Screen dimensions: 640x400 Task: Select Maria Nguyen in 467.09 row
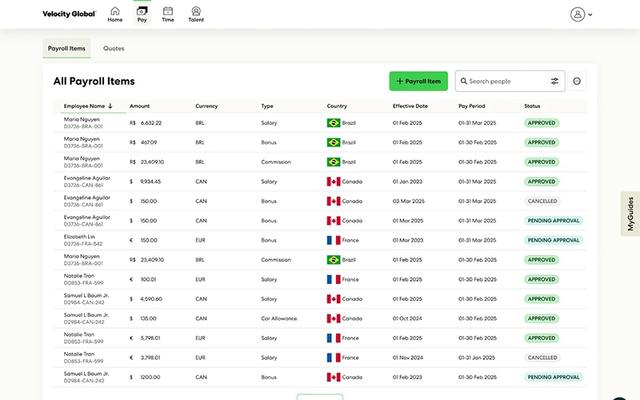pos(82,139)
